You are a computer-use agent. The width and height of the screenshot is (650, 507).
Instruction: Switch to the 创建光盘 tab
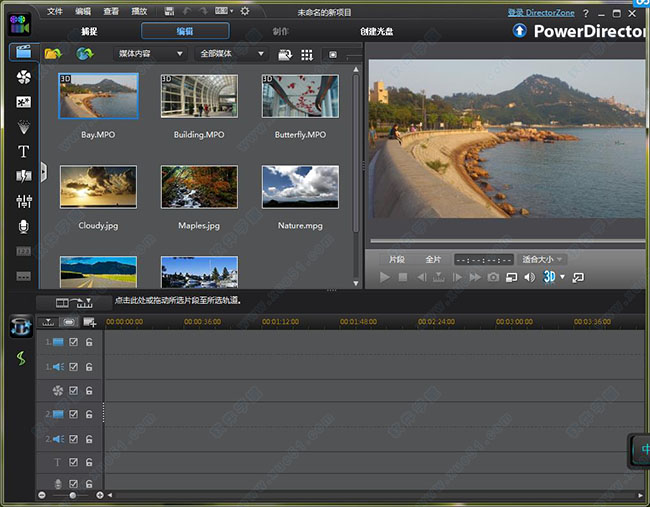376,32
